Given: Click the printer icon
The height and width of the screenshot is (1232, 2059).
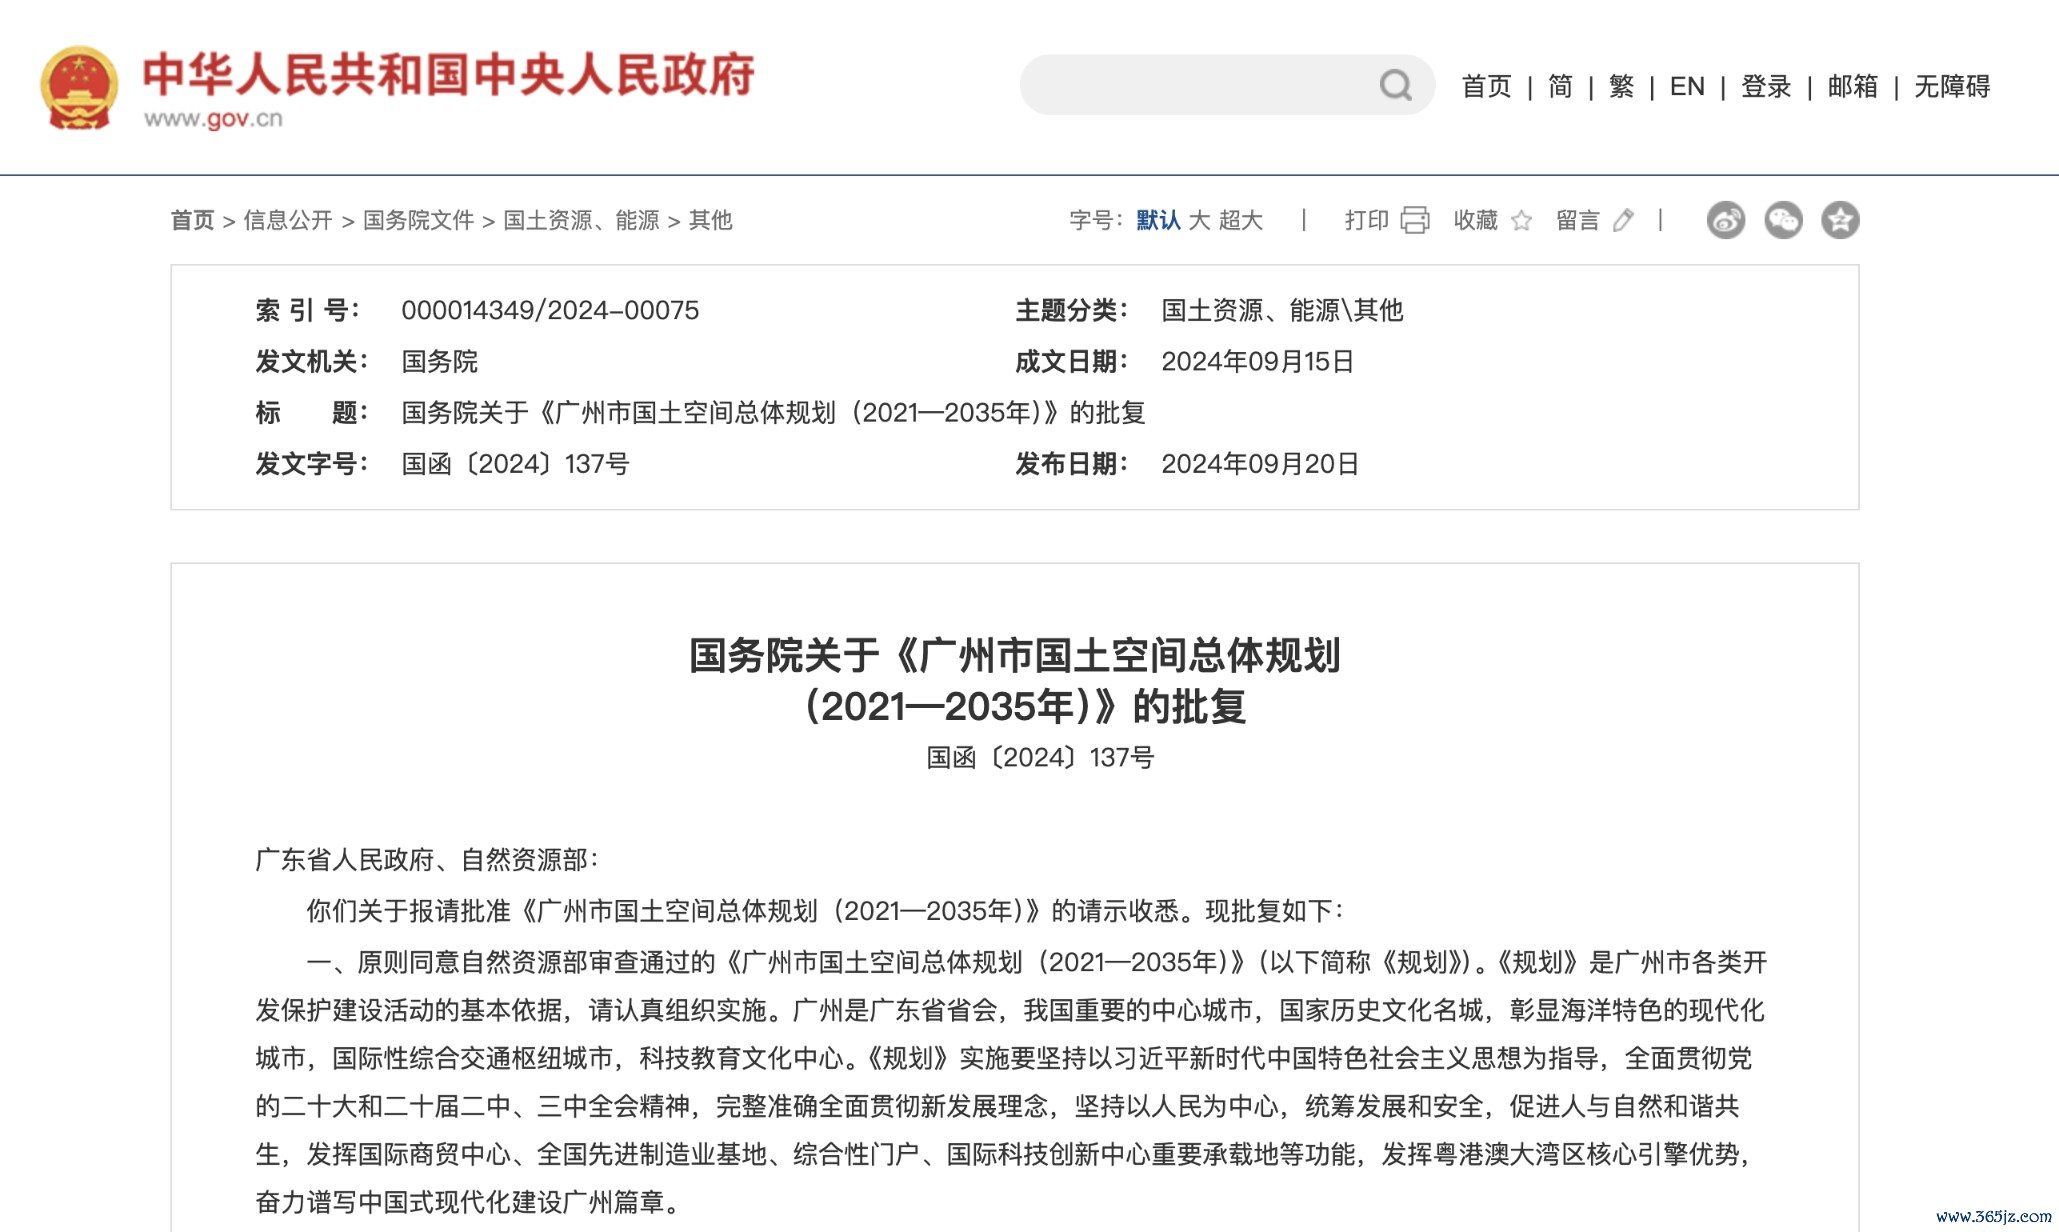Looking at the screenshot, I should pos(1415,220).
